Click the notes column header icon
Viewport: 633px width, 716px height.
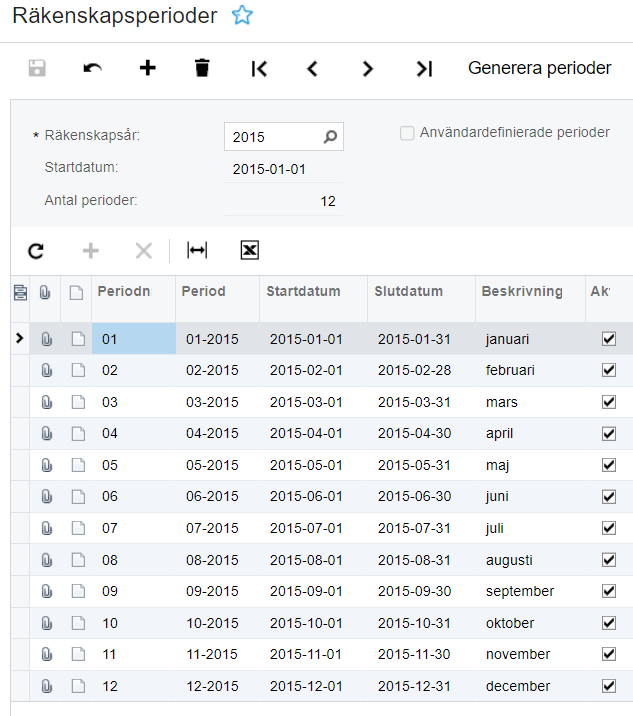tap(76, 293)
